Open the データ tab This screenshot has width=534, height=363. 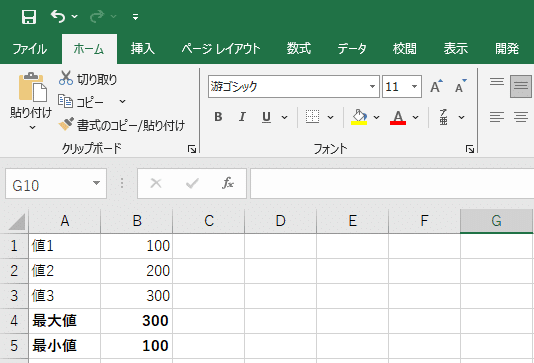pos(352,49)
